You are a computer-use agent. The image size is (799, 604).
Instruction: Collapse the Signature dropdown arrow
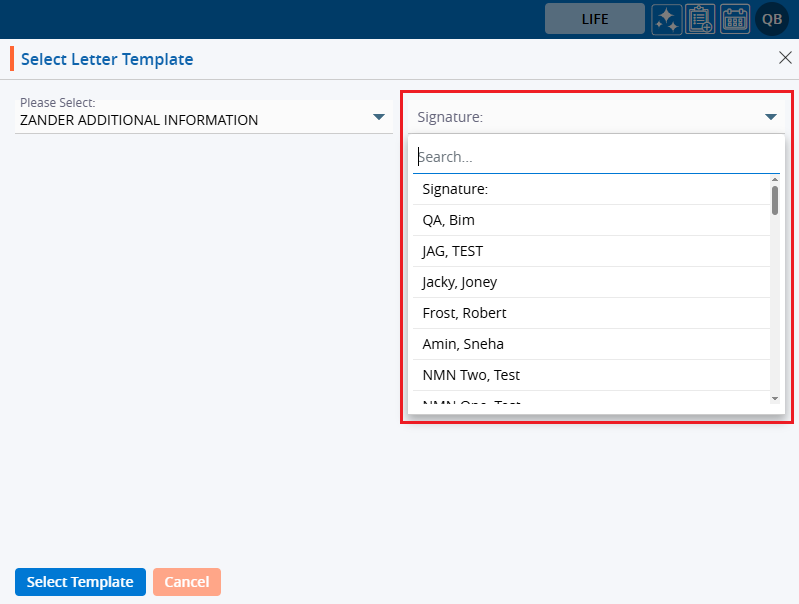[x=771, y=117]
